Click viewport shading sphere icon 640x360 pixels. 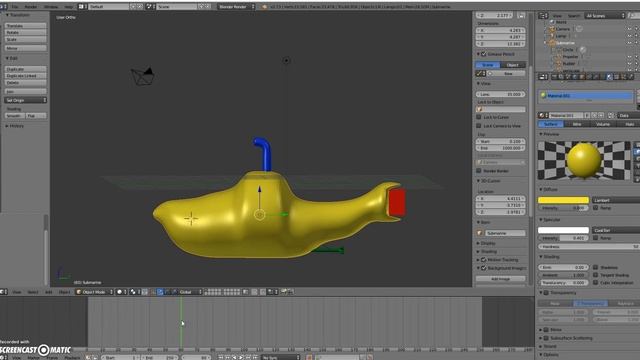[x=121, y=292]
